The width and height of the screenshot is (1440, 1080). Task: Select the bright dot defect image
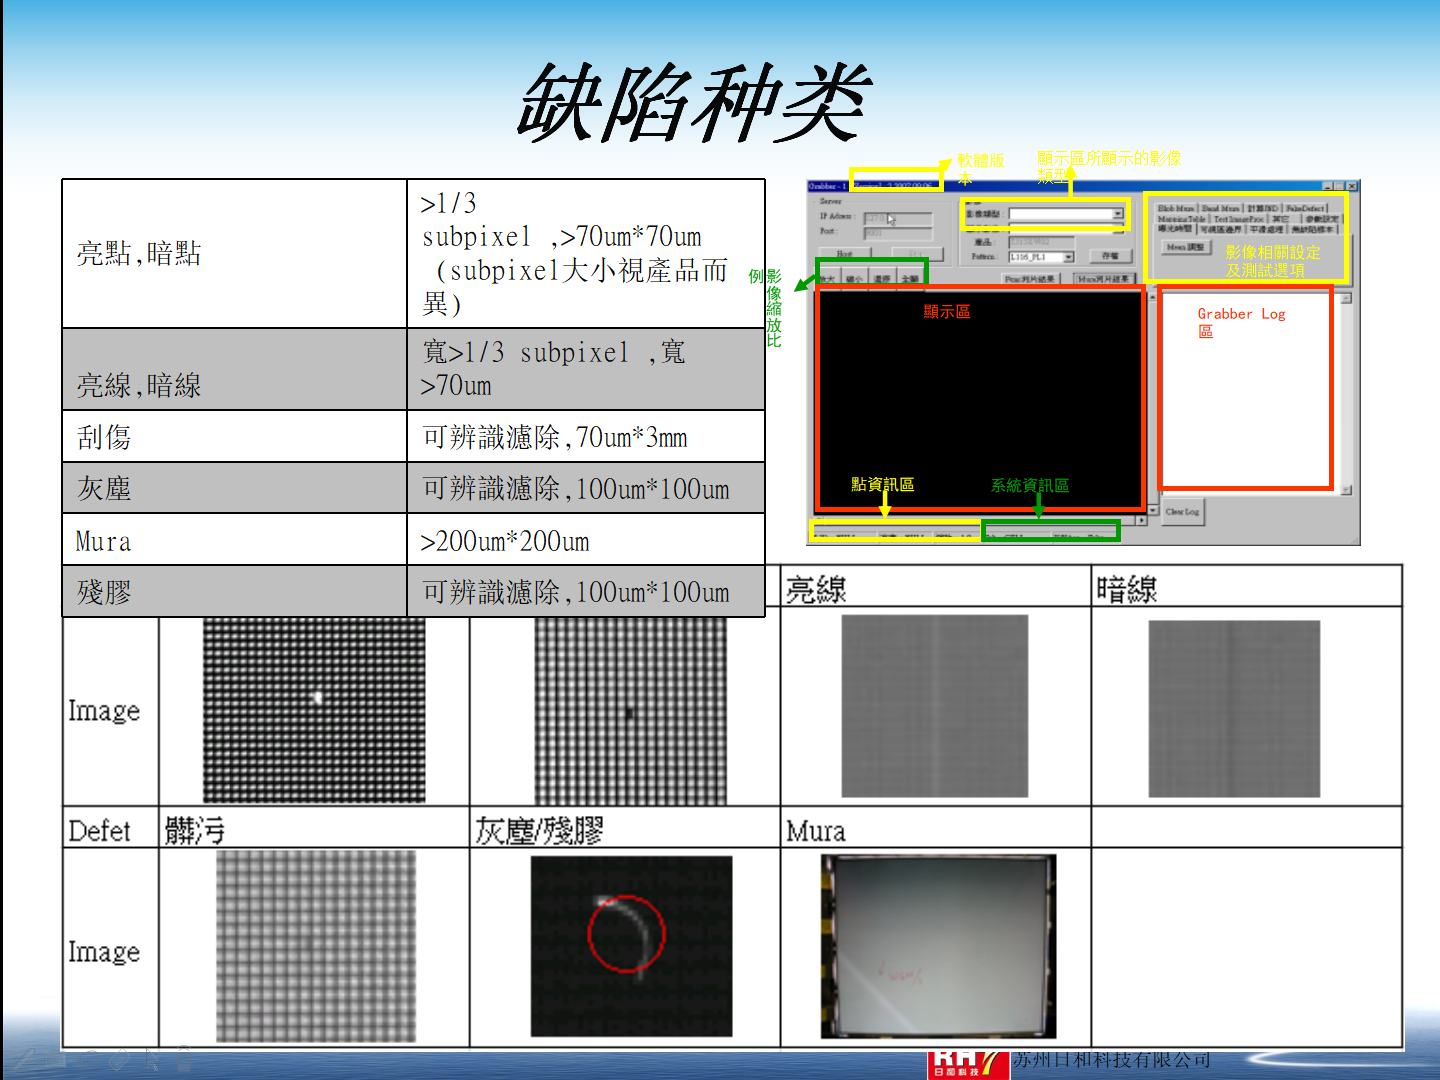(314, 710)
